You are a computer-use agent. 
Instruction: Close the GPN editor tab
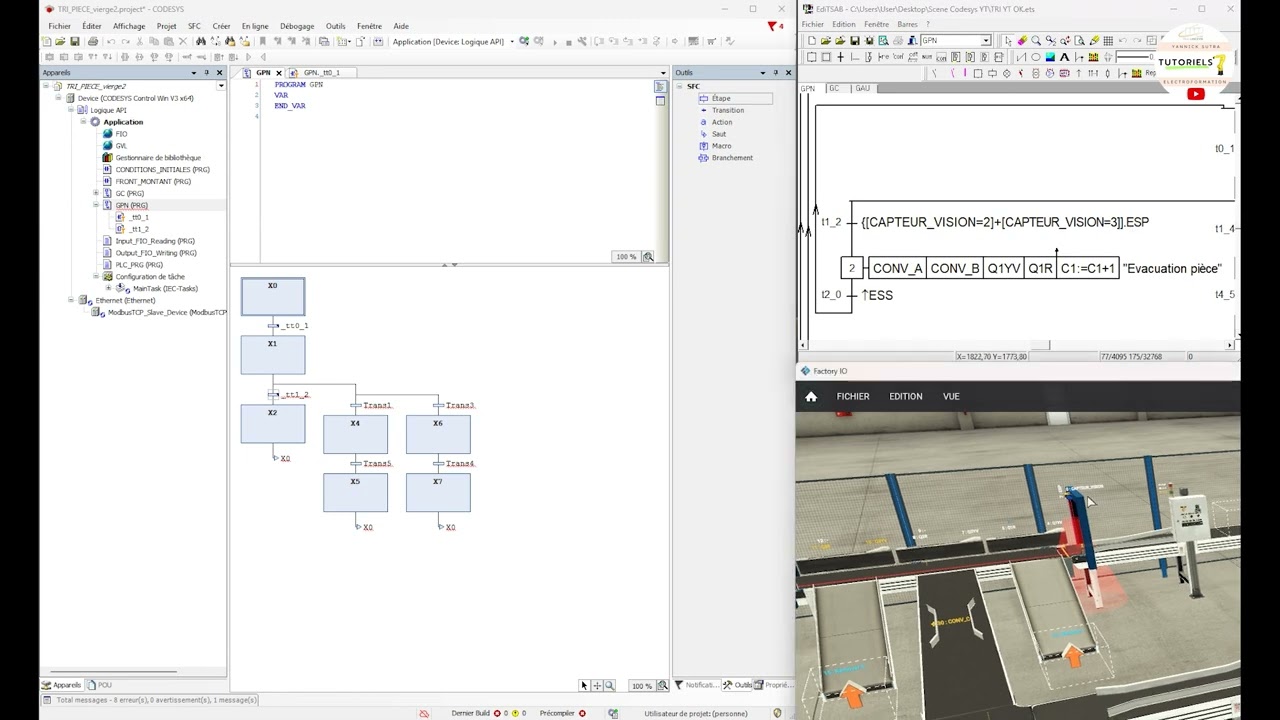(279, 73)
